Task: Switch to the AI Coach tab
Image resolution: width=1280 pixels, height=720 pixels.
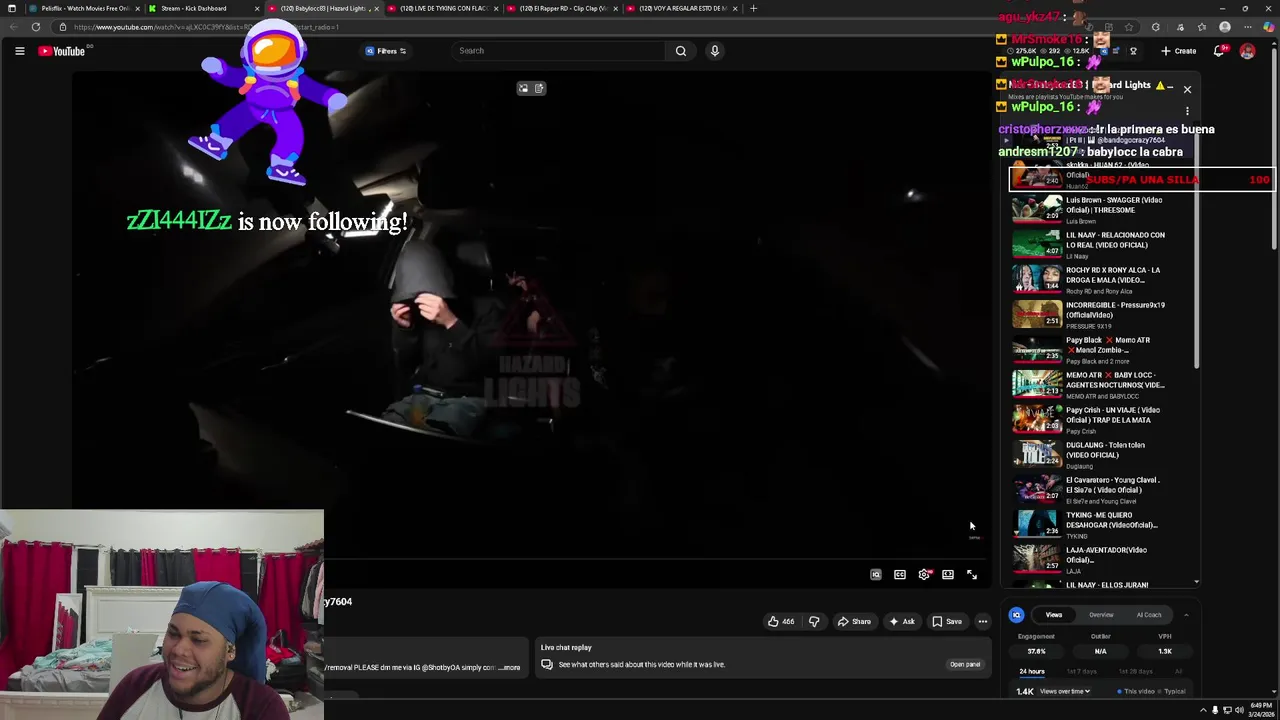Action: tap(1149, 615)
